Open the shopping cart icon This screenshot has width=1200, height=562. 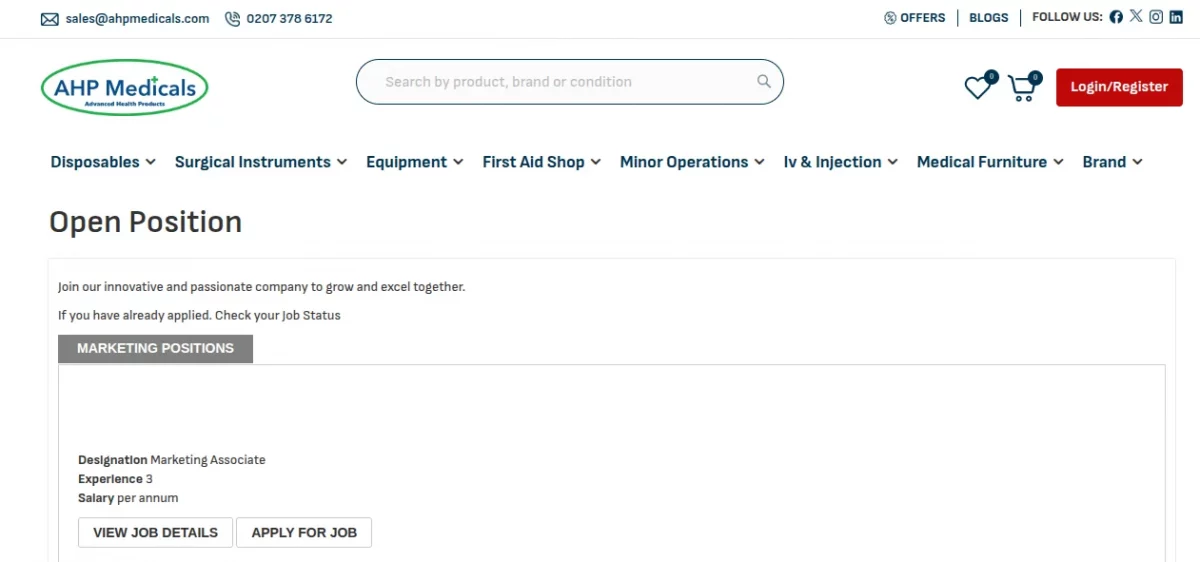tap(1022, 88)
